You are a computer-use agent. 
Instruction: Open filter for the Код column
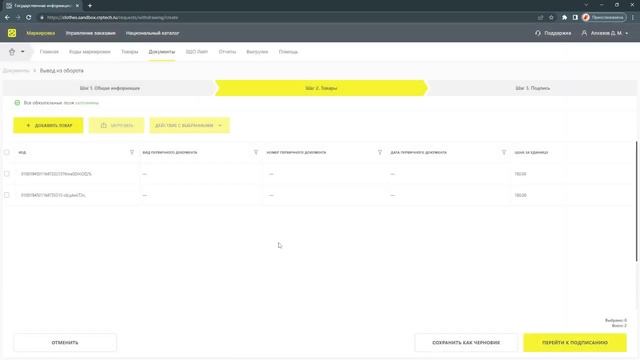pyautogui.click(x=132, y=152)
